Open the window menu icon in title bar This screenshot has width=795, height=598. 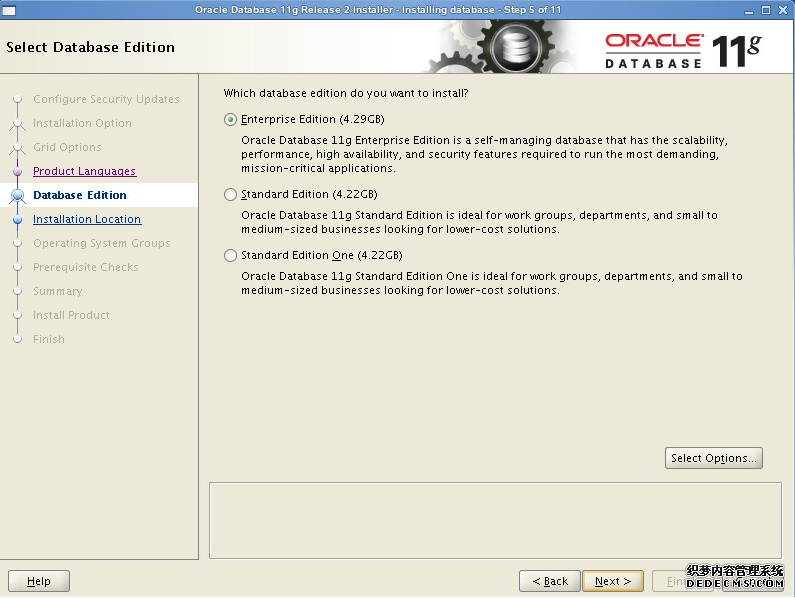9,9
